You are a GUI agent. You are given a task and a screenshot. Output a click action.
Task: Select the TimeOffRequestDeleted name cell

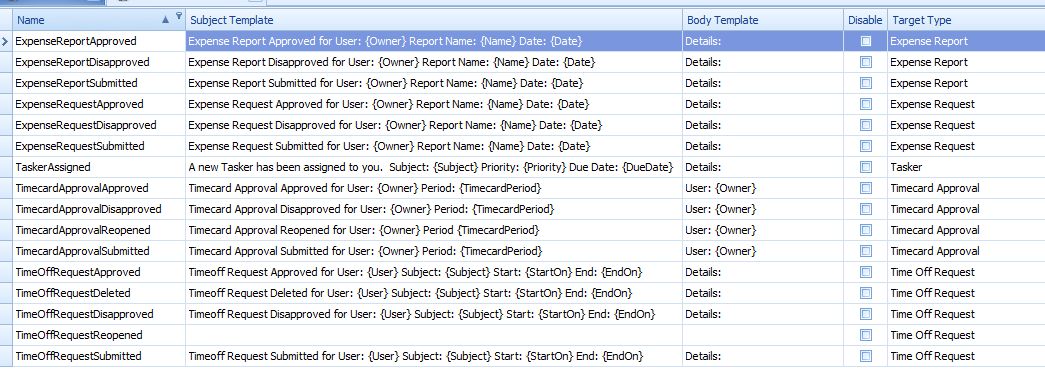tap(99, 293)
